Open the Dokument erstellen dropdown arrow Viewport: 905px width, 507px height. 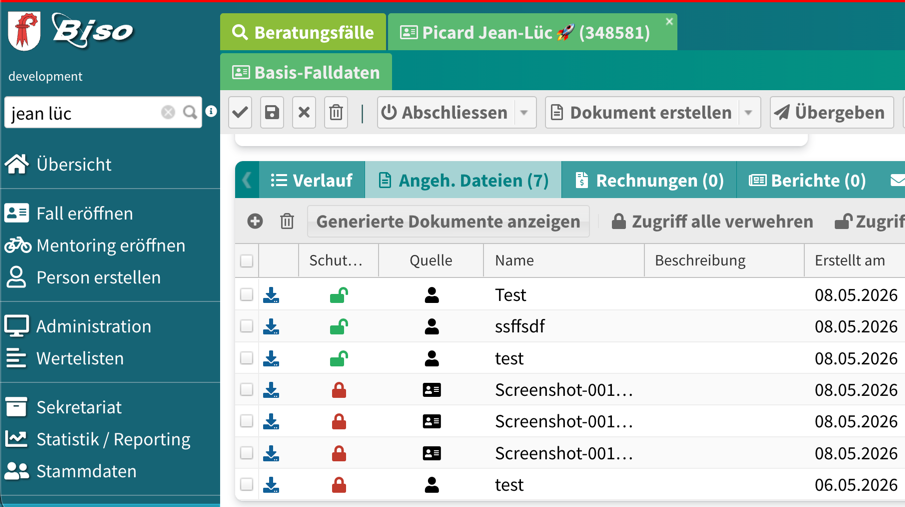pyautogui.click(x=749, y=112)
